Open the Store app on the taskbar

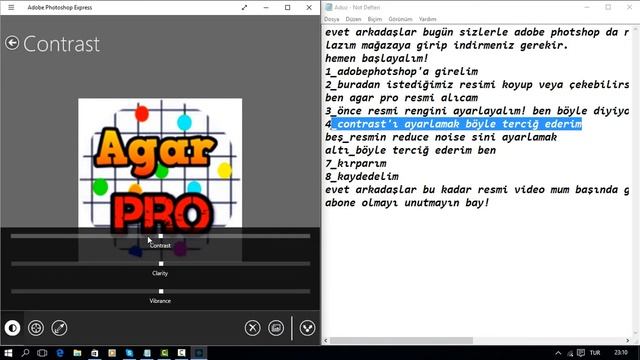95,353
